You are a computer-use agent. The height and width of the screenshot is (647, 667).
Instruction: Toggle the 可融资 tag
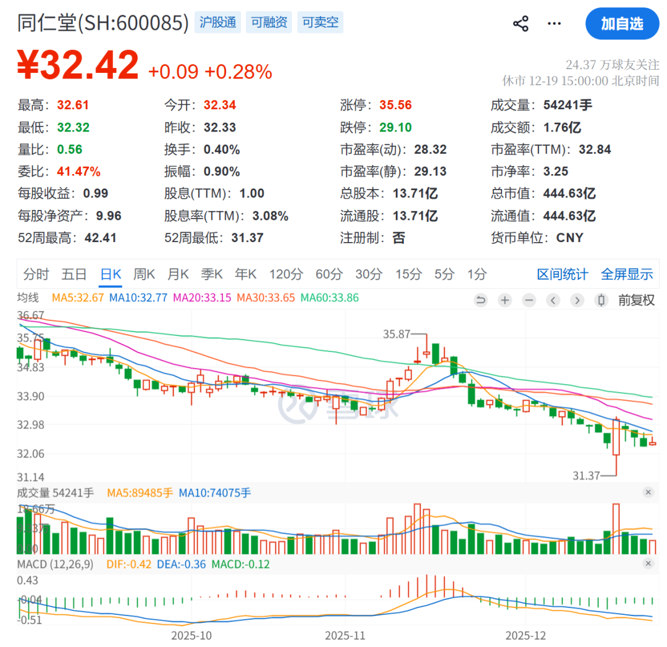point(267,22)
